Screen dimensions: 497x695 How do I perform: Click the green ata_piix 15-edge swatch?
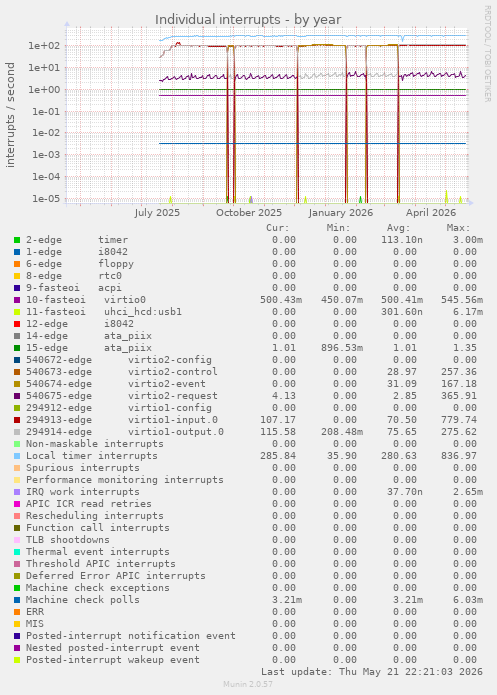coord(17,348)
